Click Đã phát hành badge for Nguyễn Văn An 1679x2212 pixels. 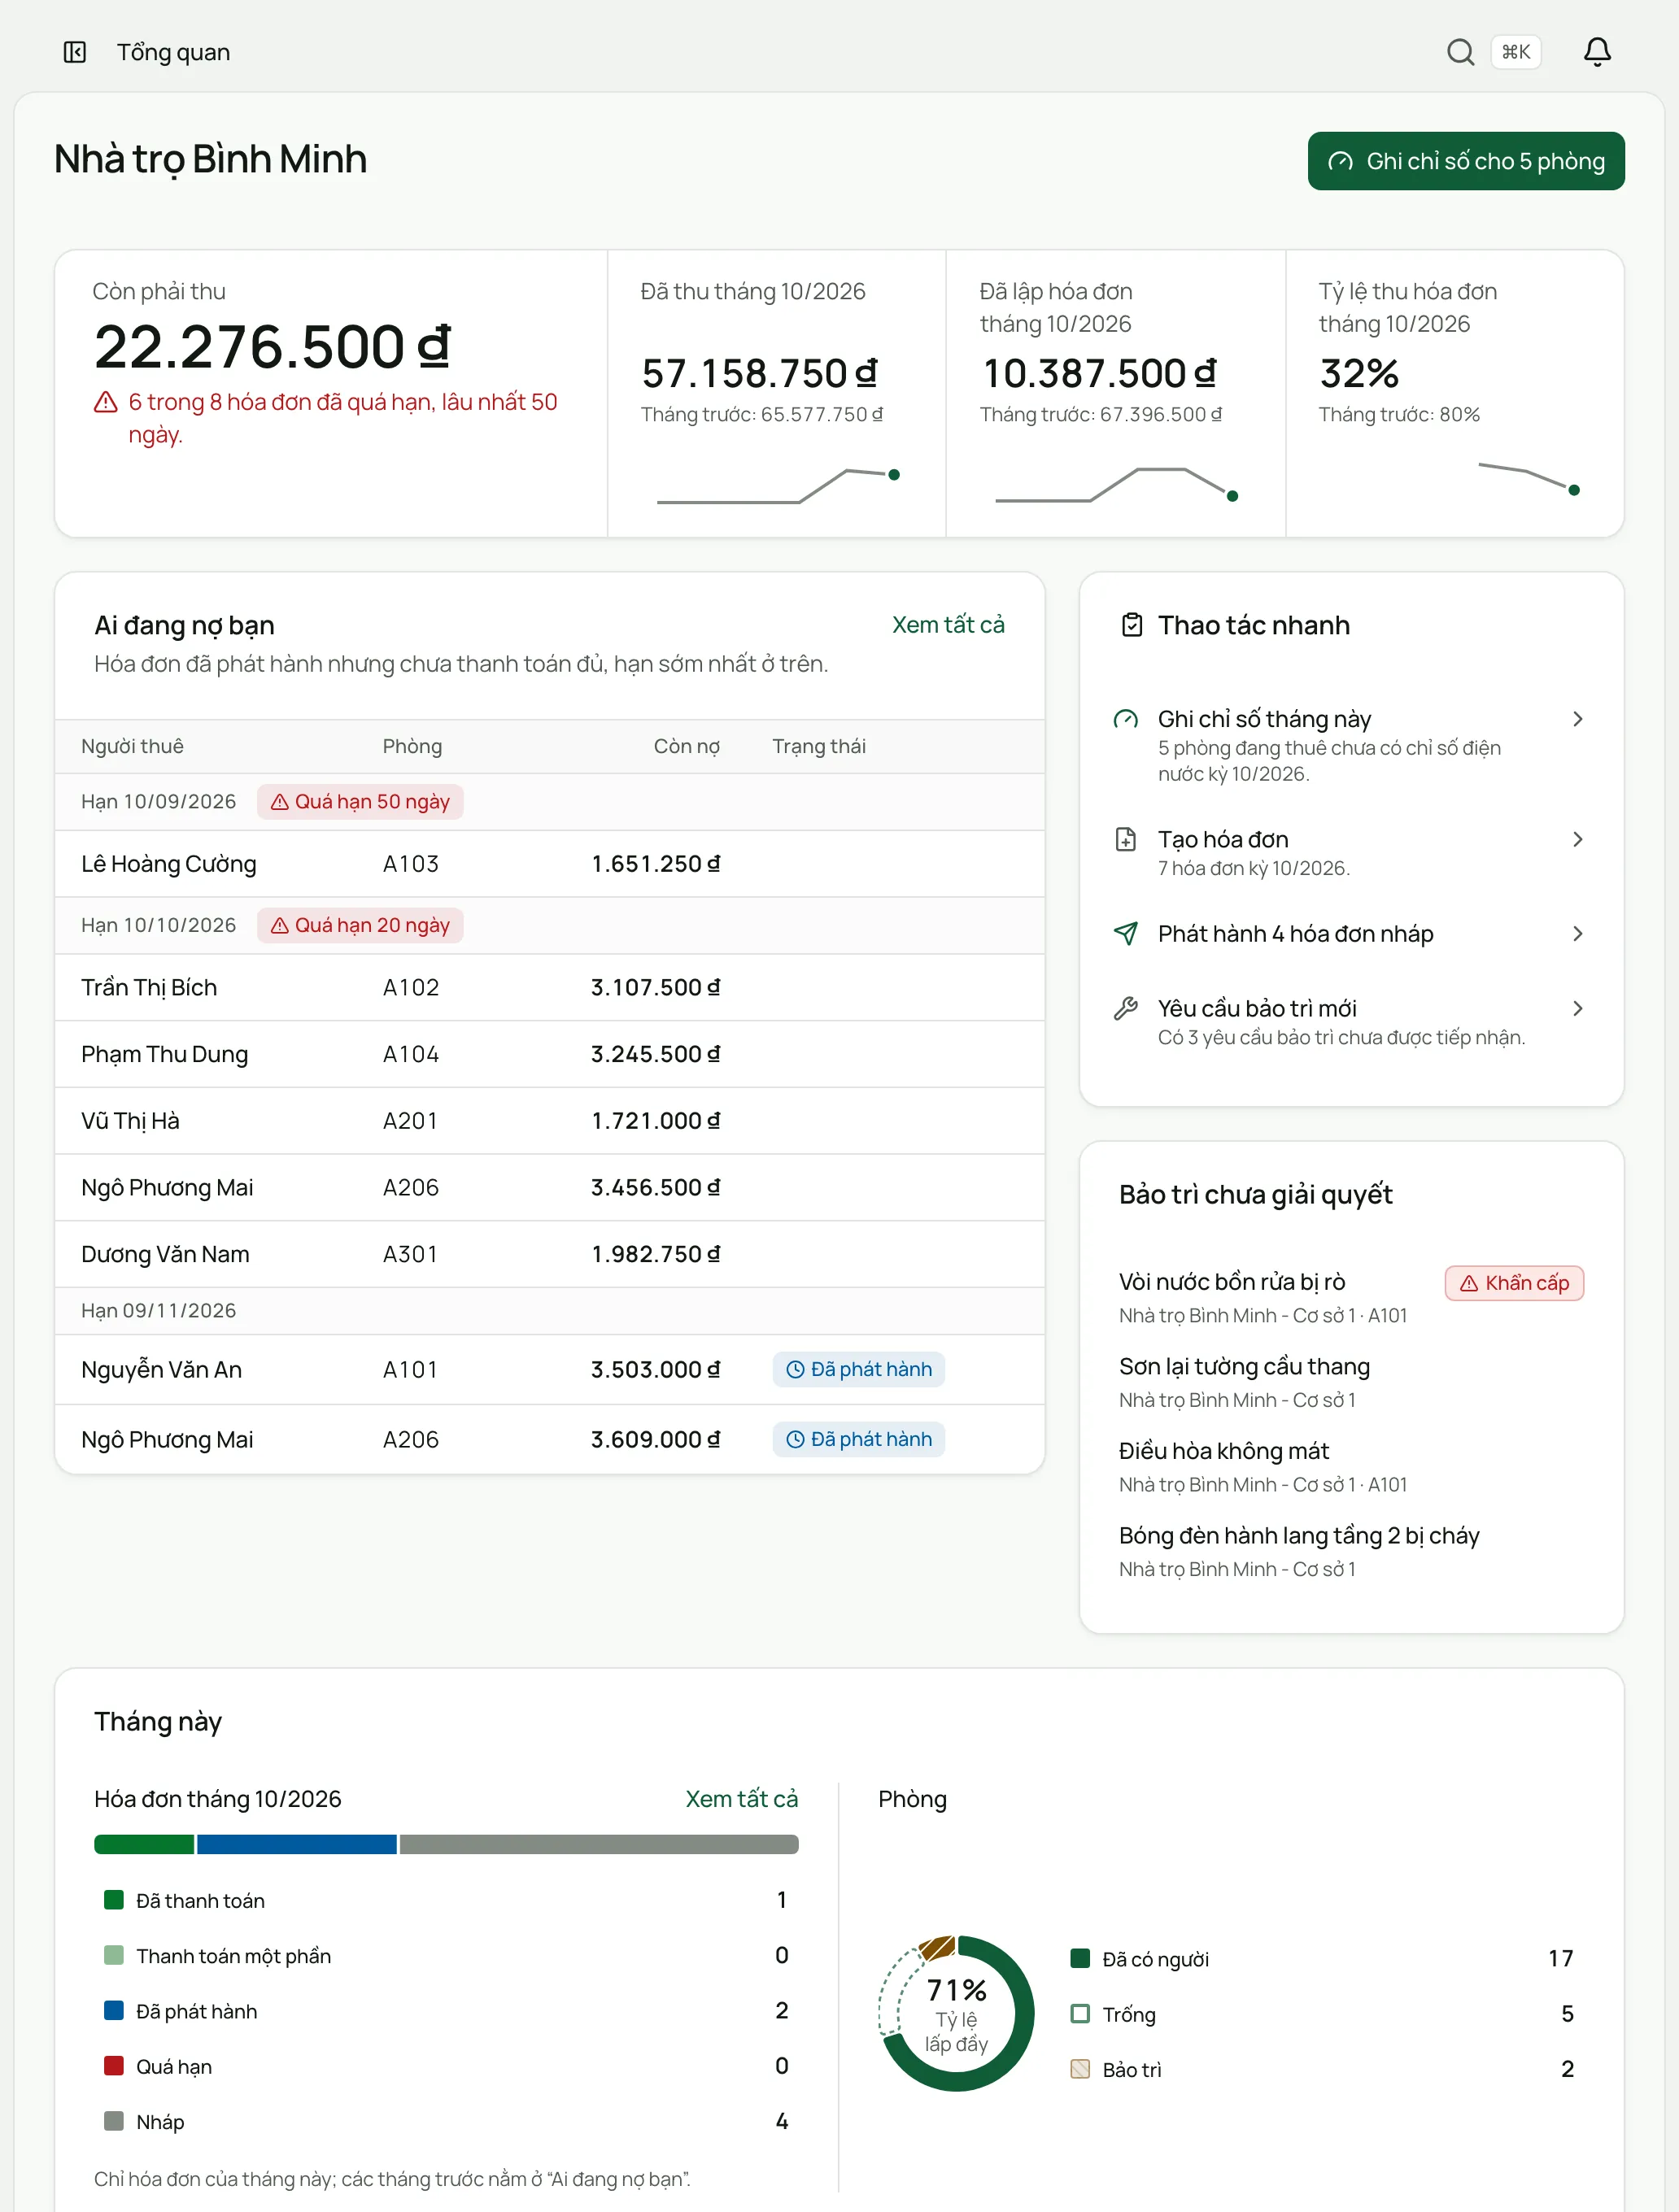(x=858, y=1370)
